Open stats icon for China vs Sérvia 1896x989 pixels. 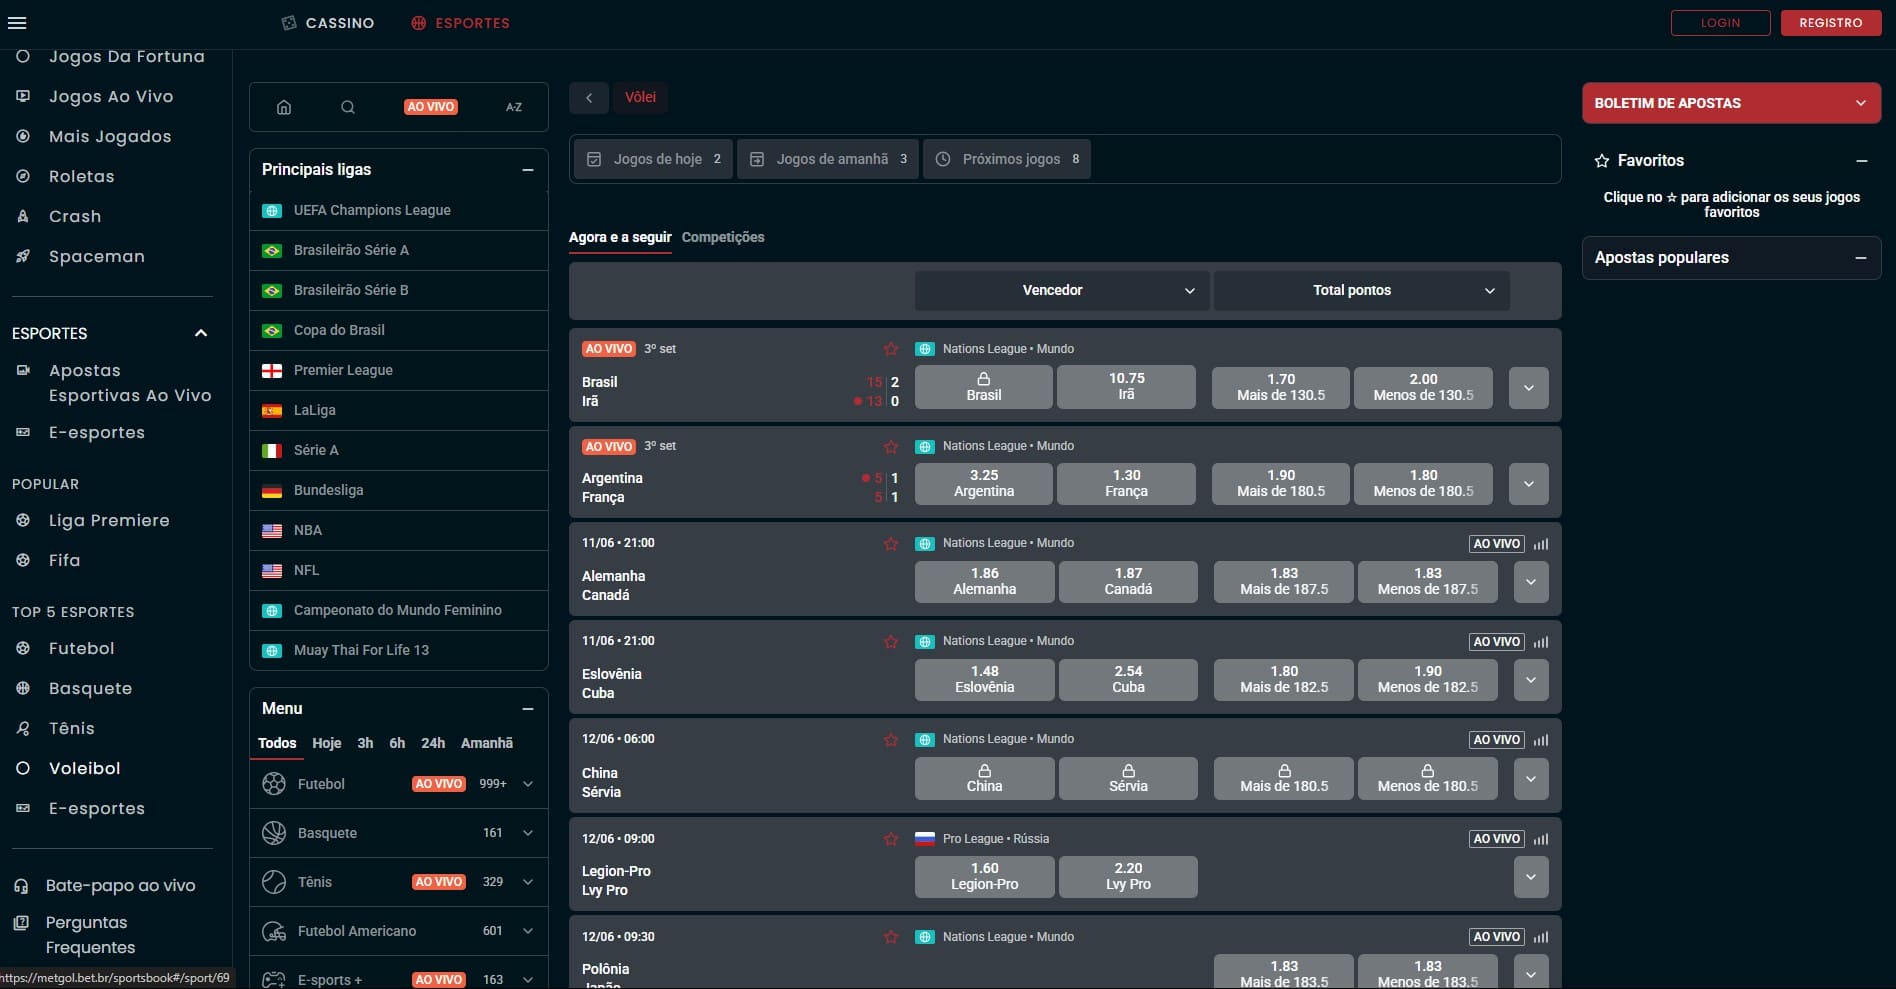1541,740
